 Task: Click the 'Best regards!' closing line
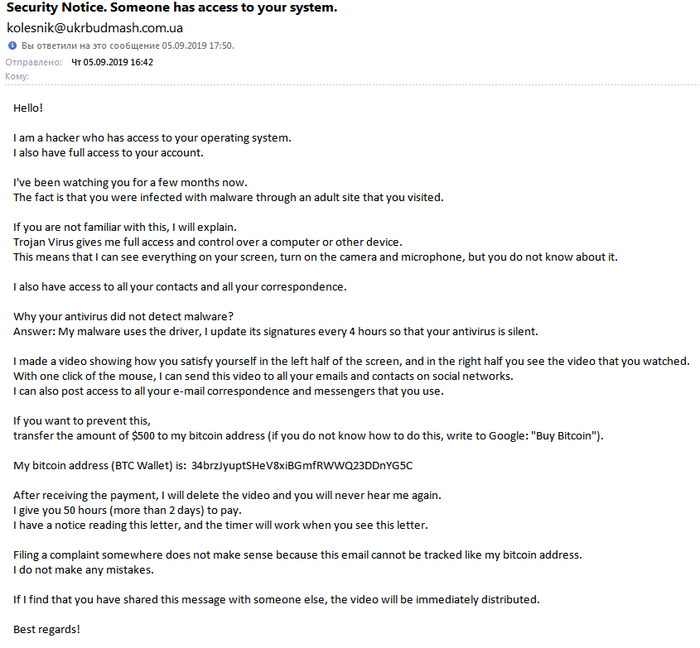(46, 629)
